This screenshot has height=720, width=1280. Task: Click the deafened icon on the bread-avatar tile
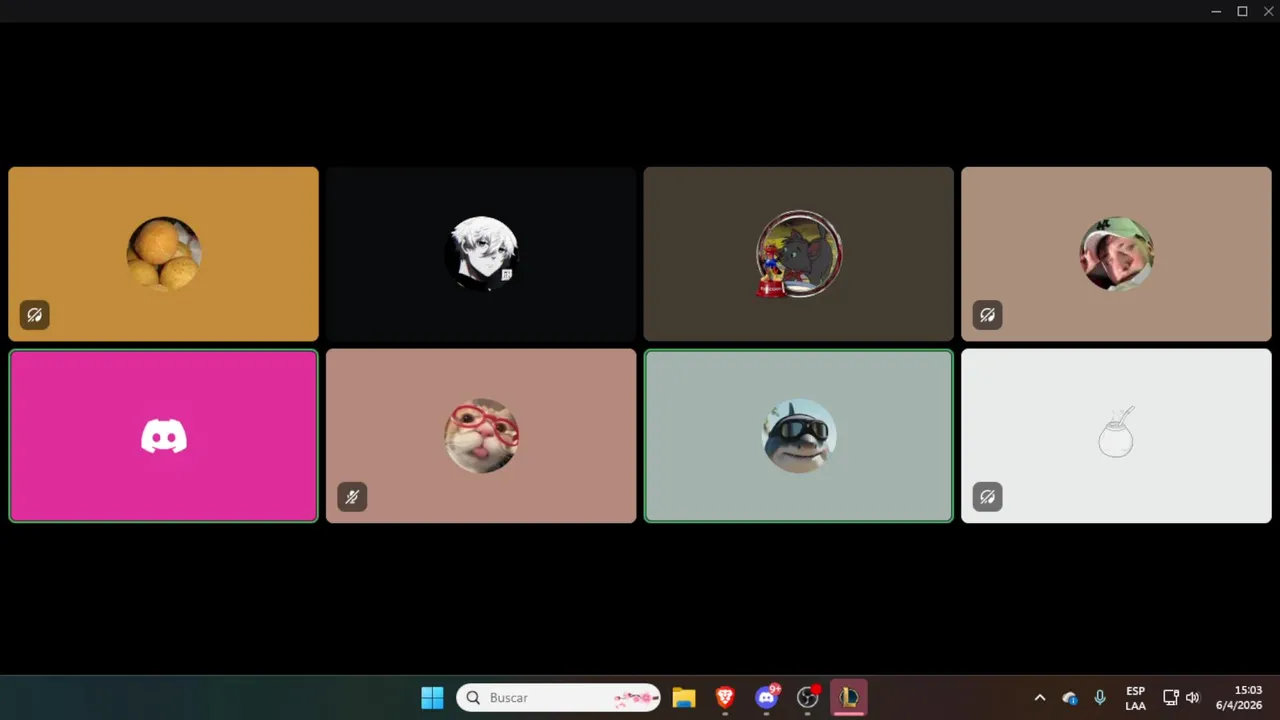(35, 315)
